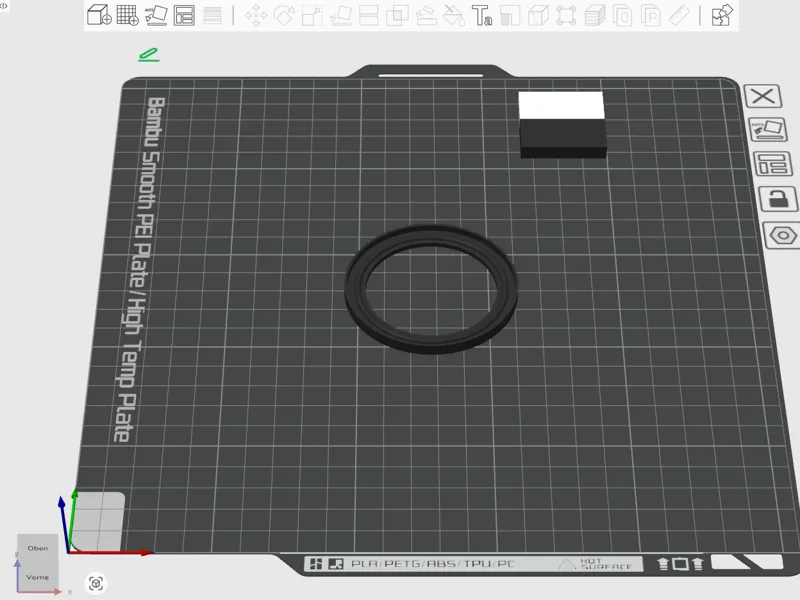The width and height of the screenshot is (800, 600).
Task: Click the transparent cube toolbar icon
Action: 538,16
